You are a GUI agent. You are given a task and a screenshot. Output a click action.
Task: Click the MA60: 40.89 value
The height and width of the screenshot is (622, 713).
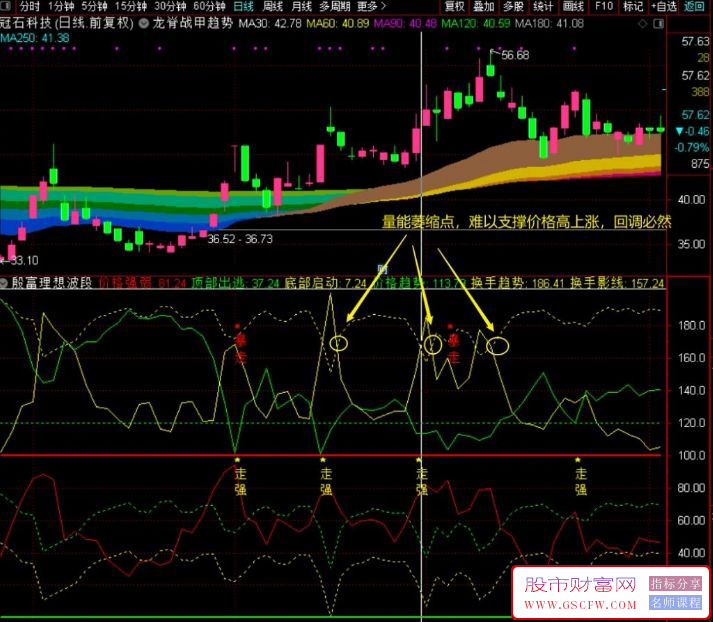click(337, 23)
